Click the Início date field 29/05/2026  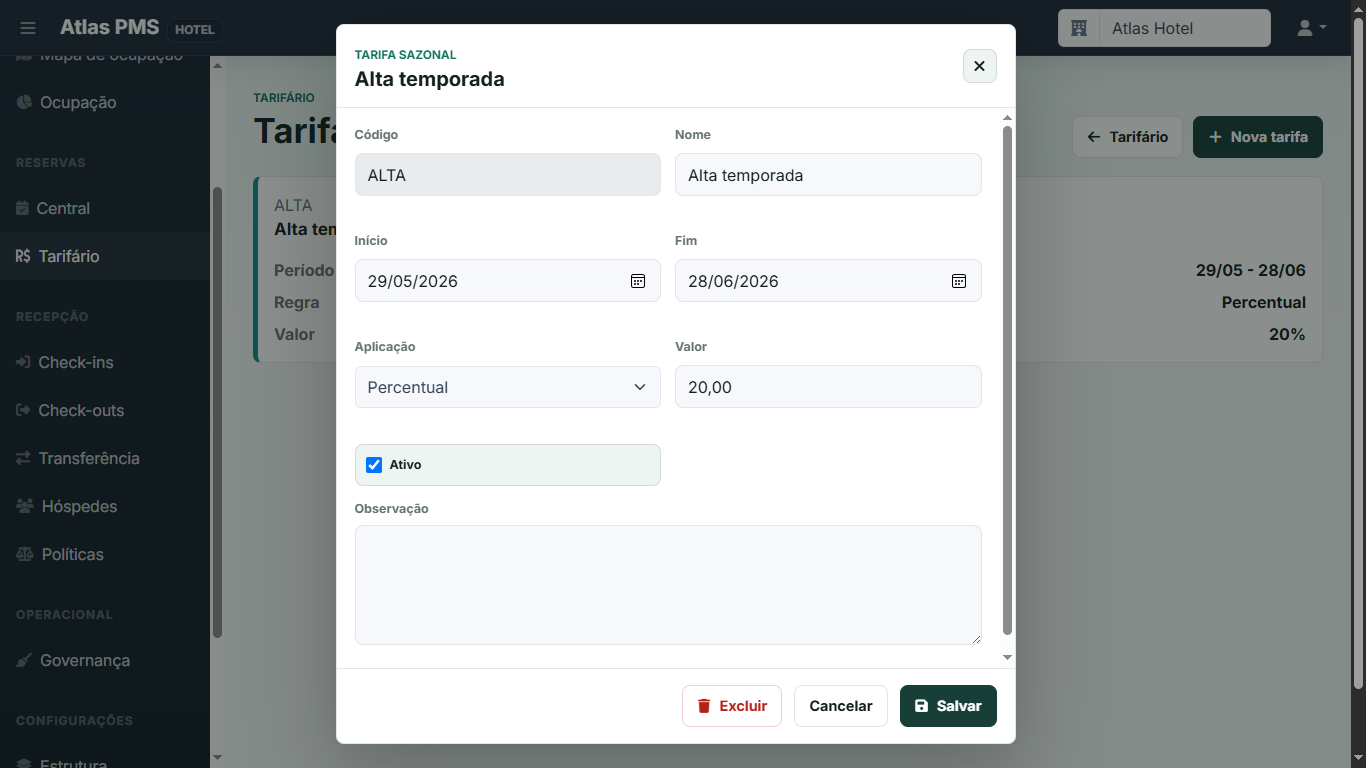(x=508, y=281)
